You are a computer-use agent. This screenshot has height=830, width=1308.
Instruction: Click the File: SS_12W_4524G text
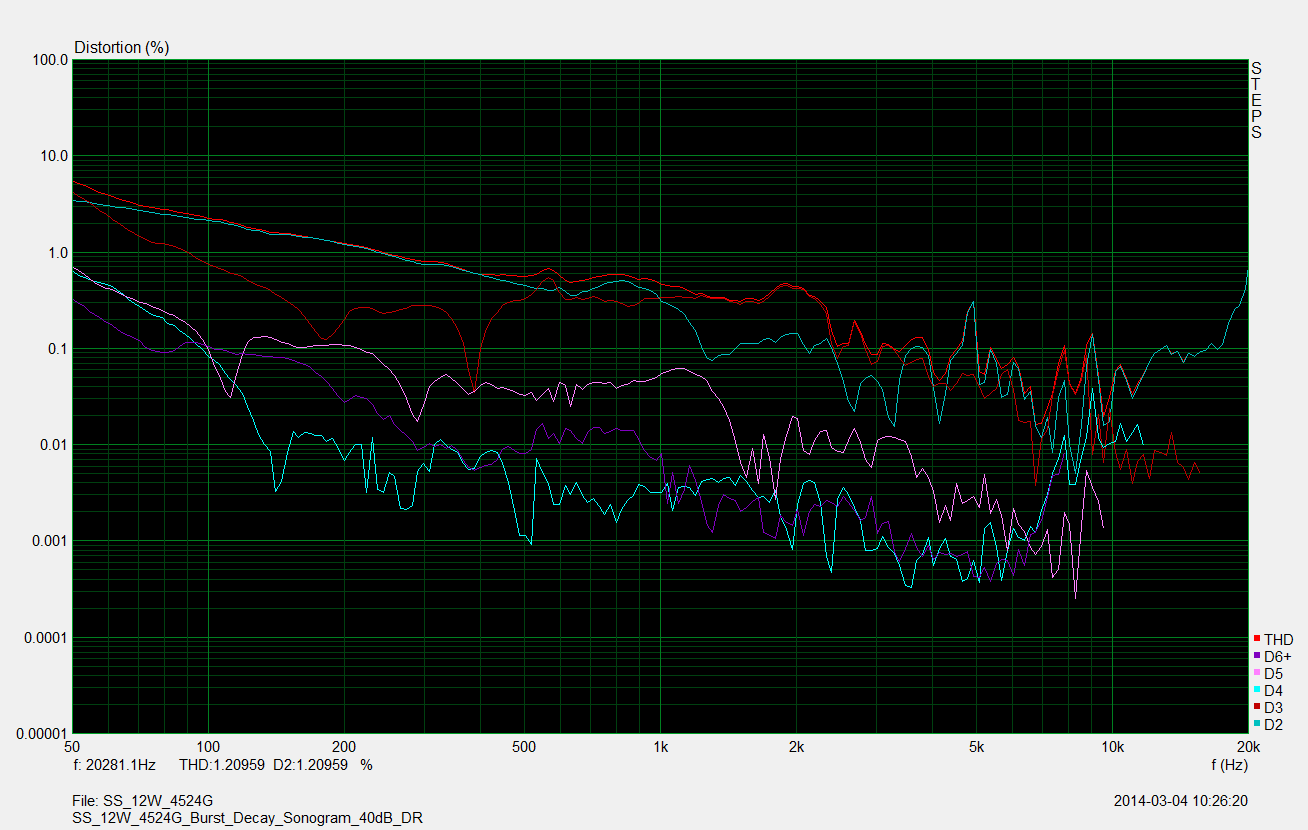[x=143, y=801]
